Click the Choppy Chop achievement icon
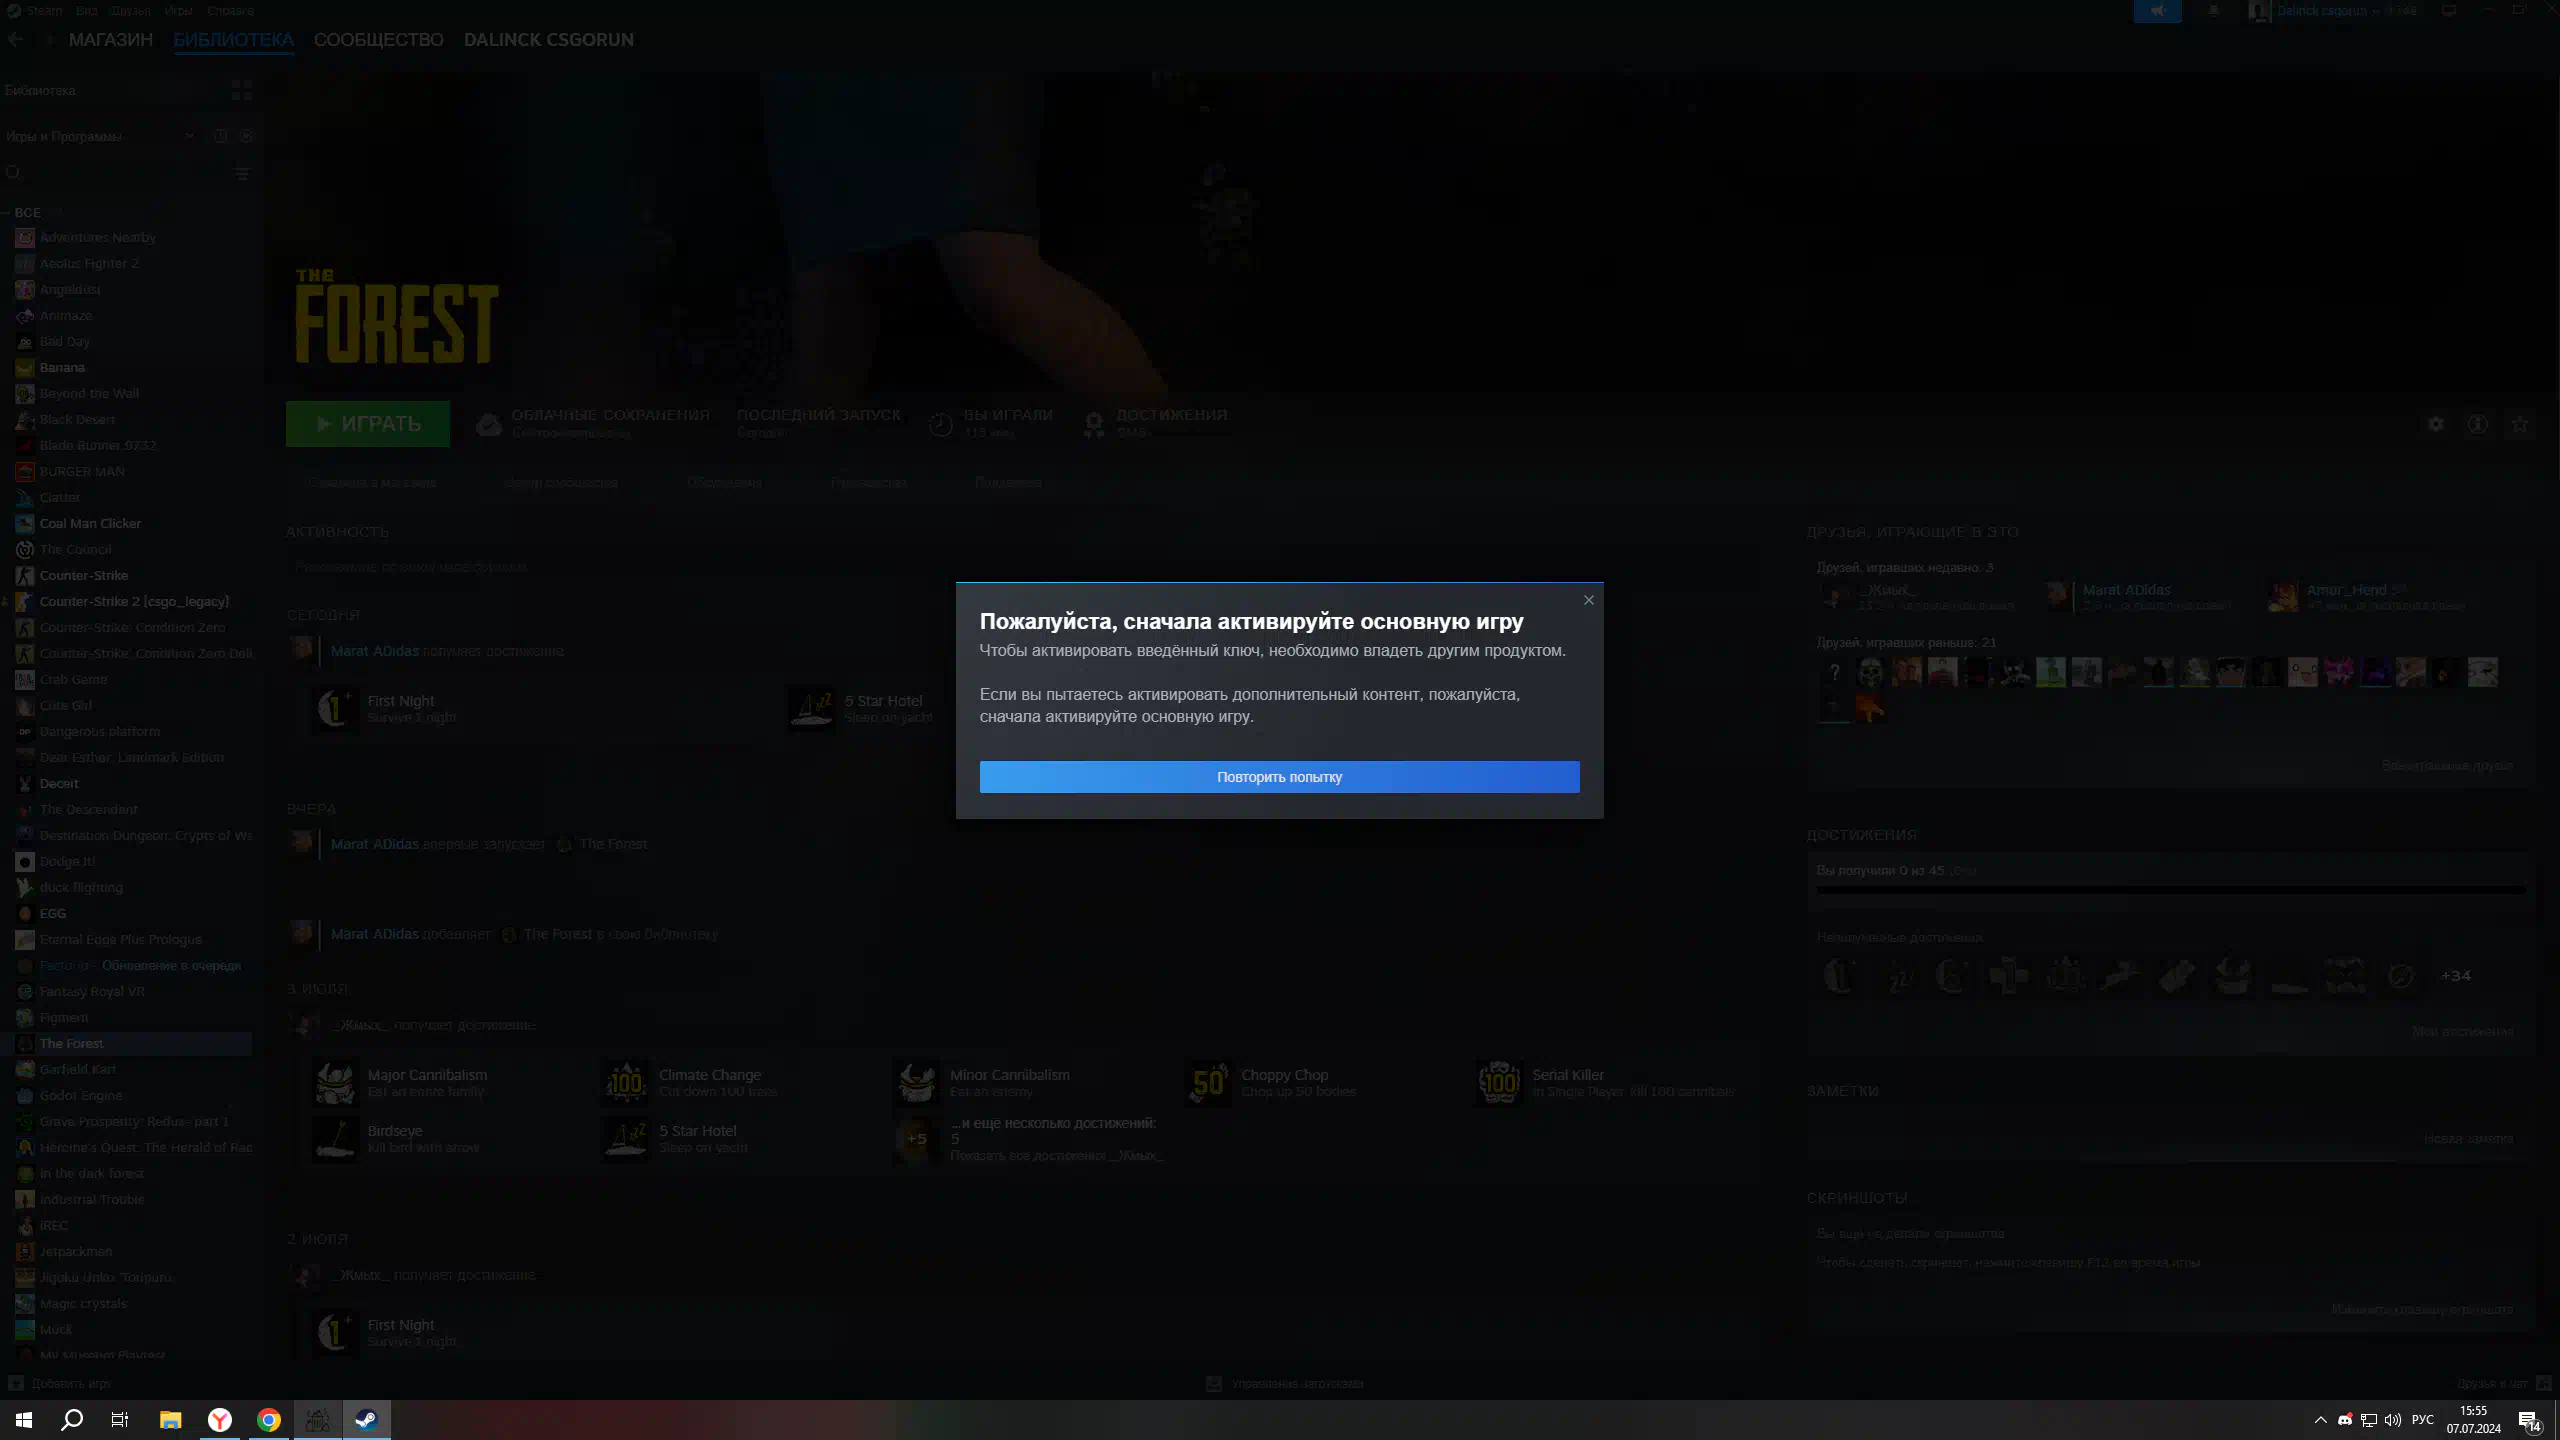 click(1209, 1083)
